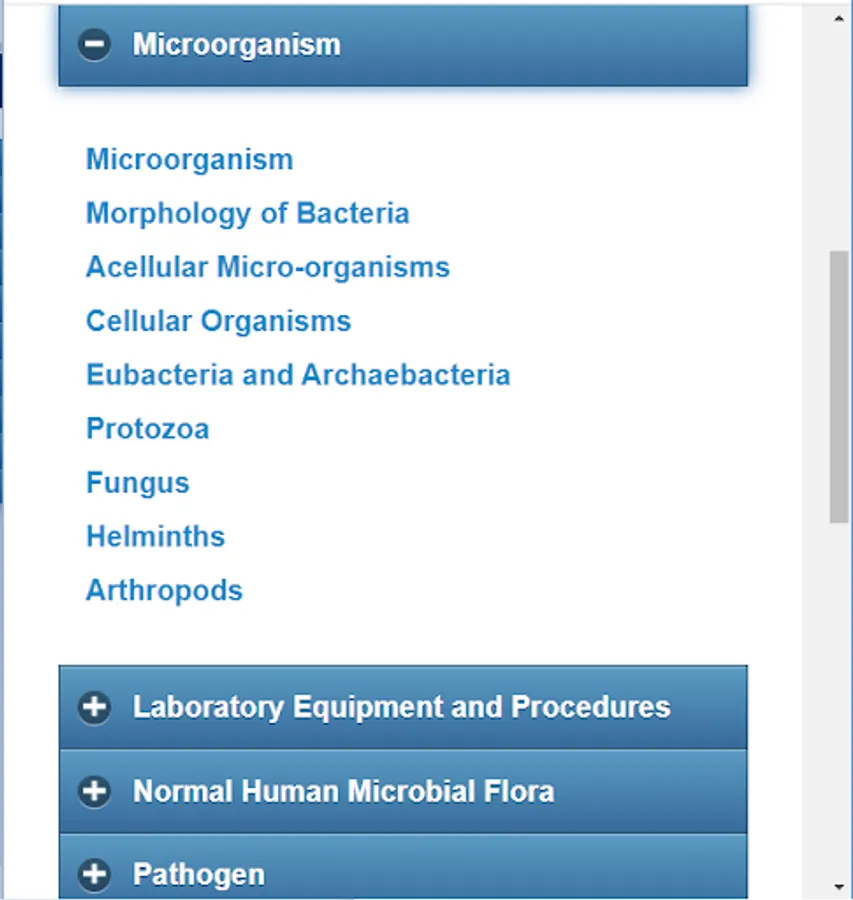The height and width of the screenshot is (900, 853).
Task: Click the vertical scrollbar thumb
Action: coord(838,385)
